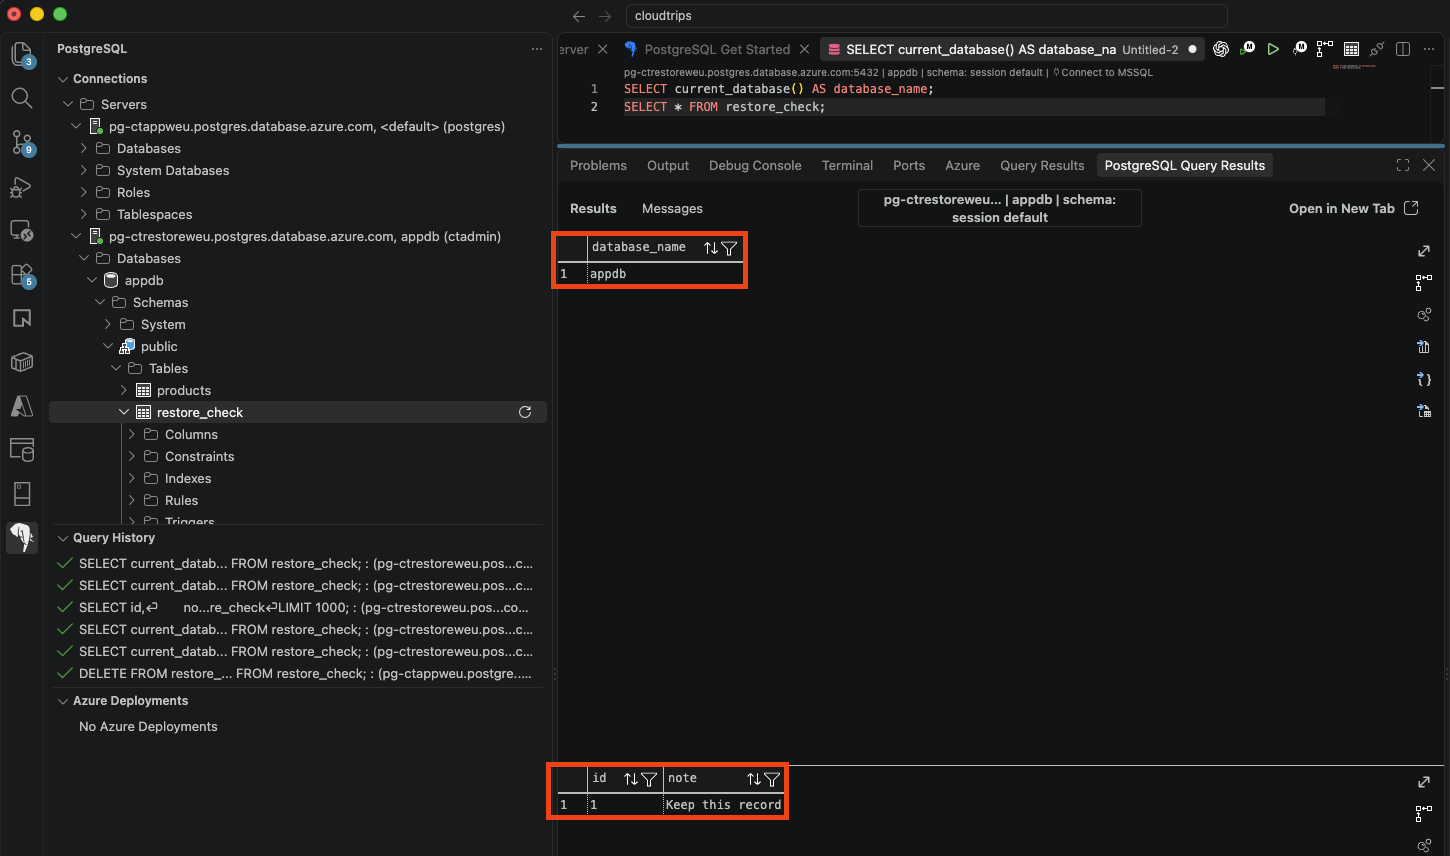Open the Run and Debug view
The height and width of the screenshot is (856, 1450).
click(x=22, y=187)
